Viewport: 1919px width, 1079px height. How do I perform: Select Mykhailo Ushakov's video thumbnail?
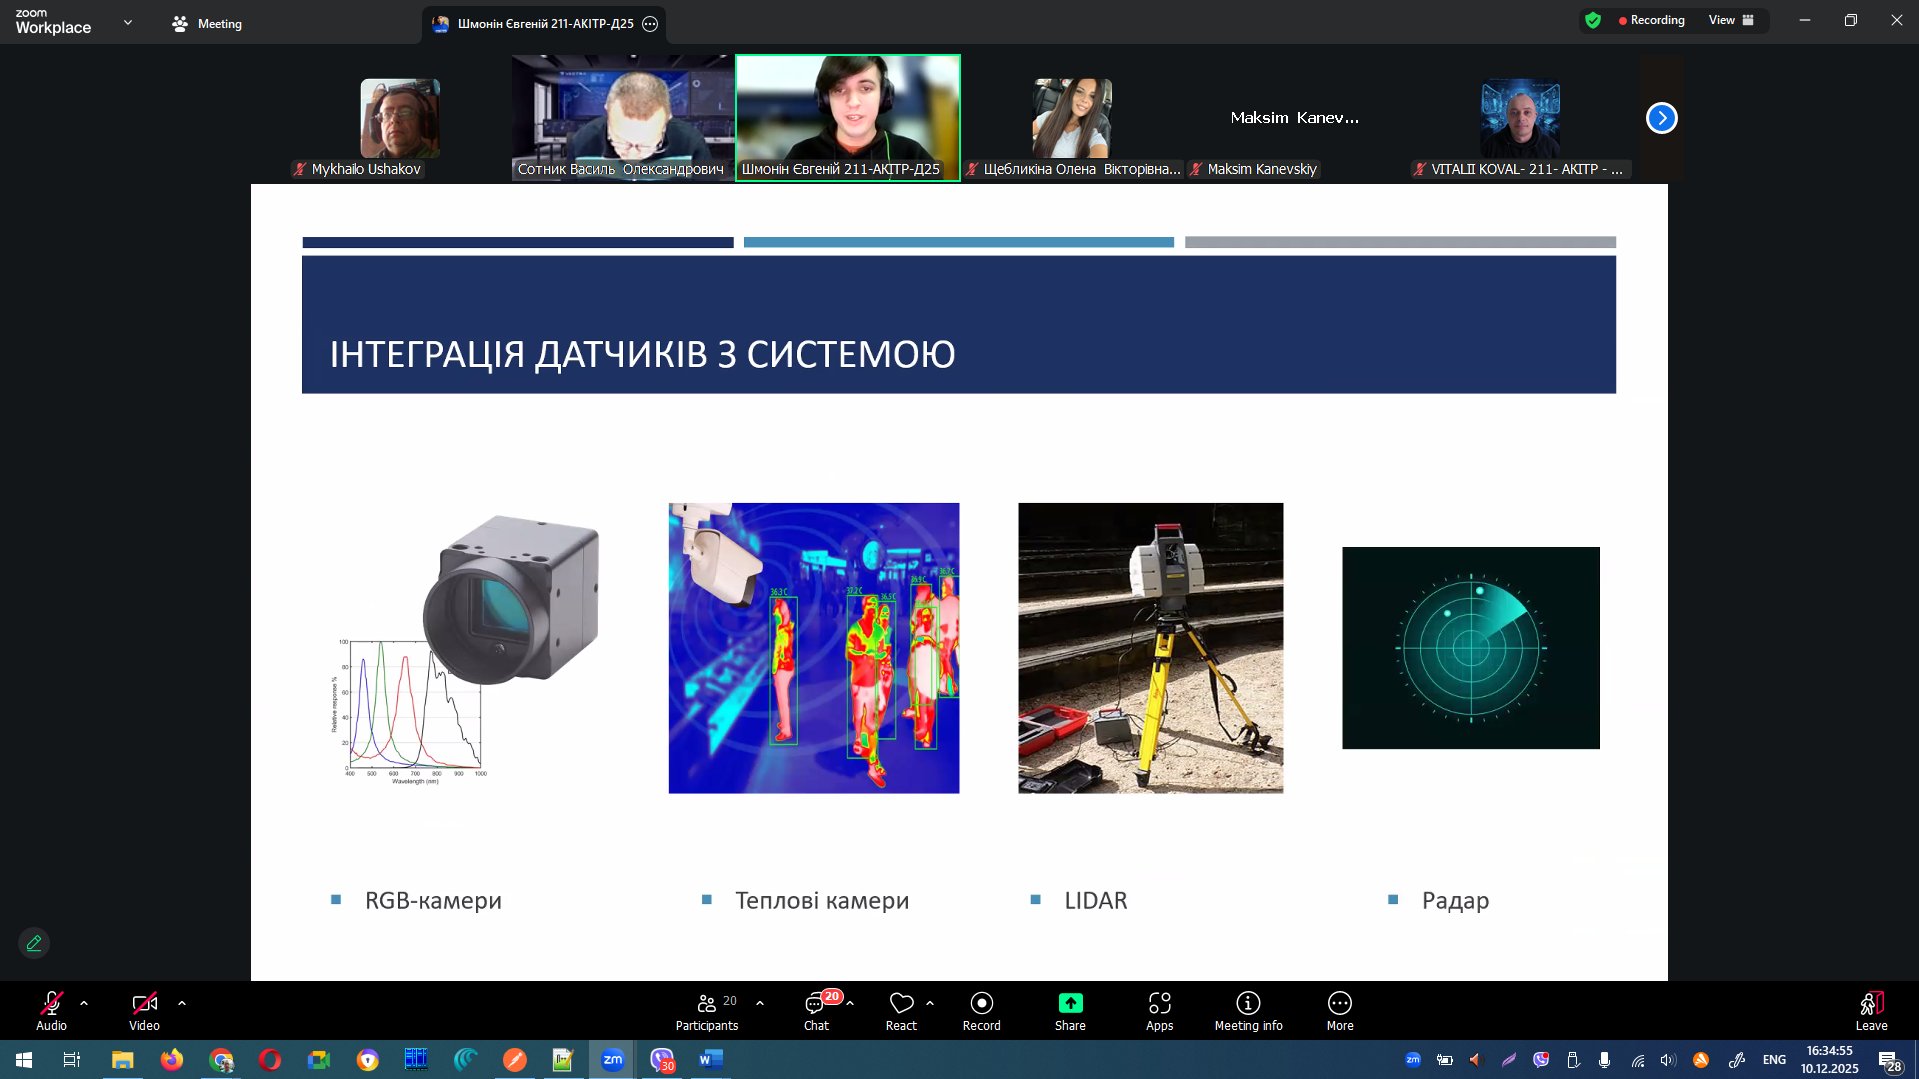(x=399, y=119)
